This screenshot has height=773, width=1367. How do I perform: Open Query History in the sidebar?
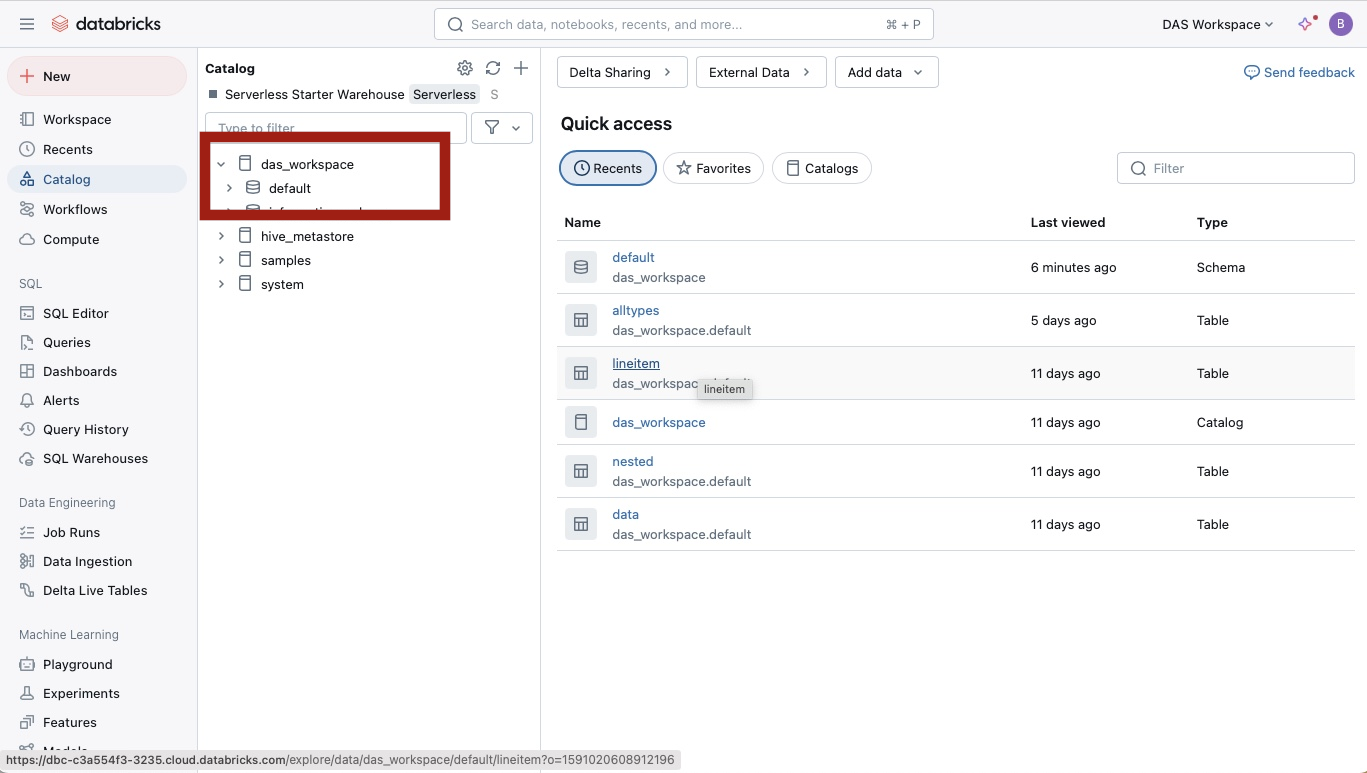point(97,429)
